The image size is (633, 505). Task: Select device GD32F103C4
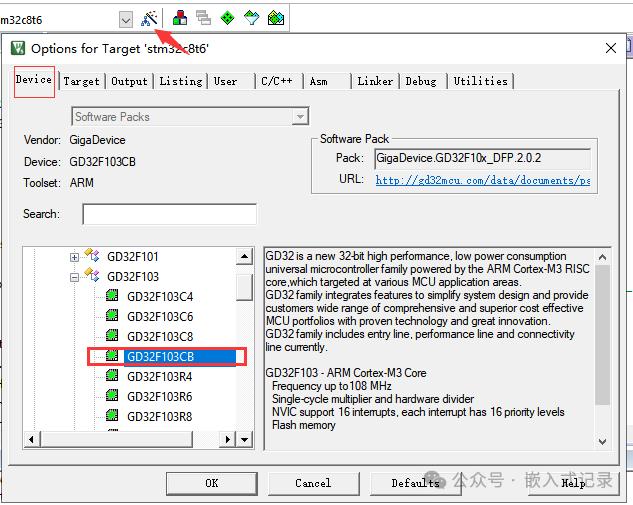160,297
